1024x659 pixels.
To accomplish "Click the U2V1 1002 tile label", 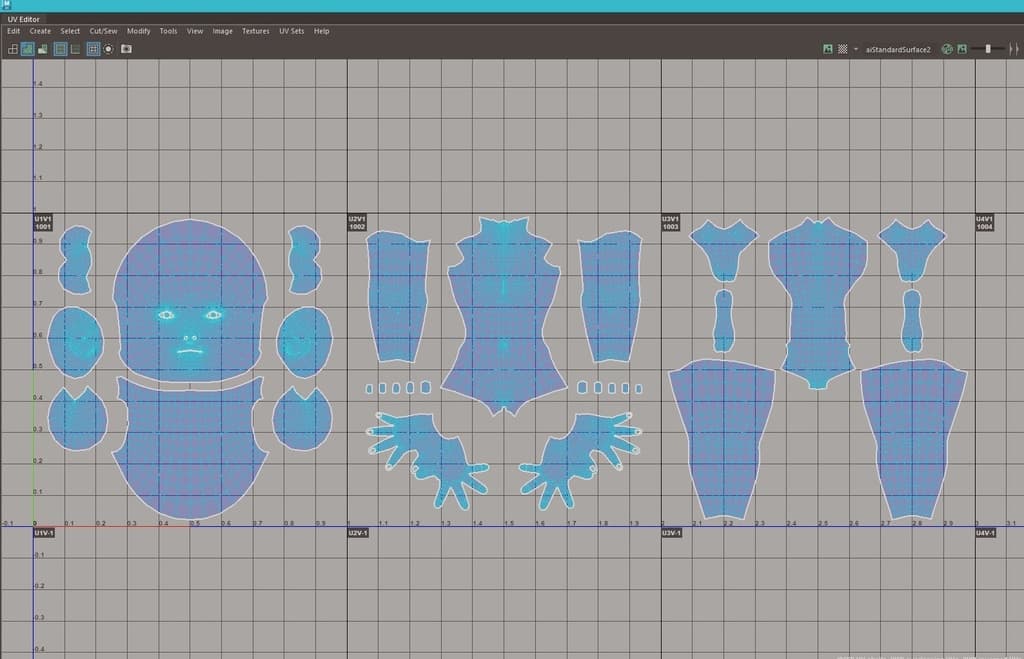I will pos(357,223).
